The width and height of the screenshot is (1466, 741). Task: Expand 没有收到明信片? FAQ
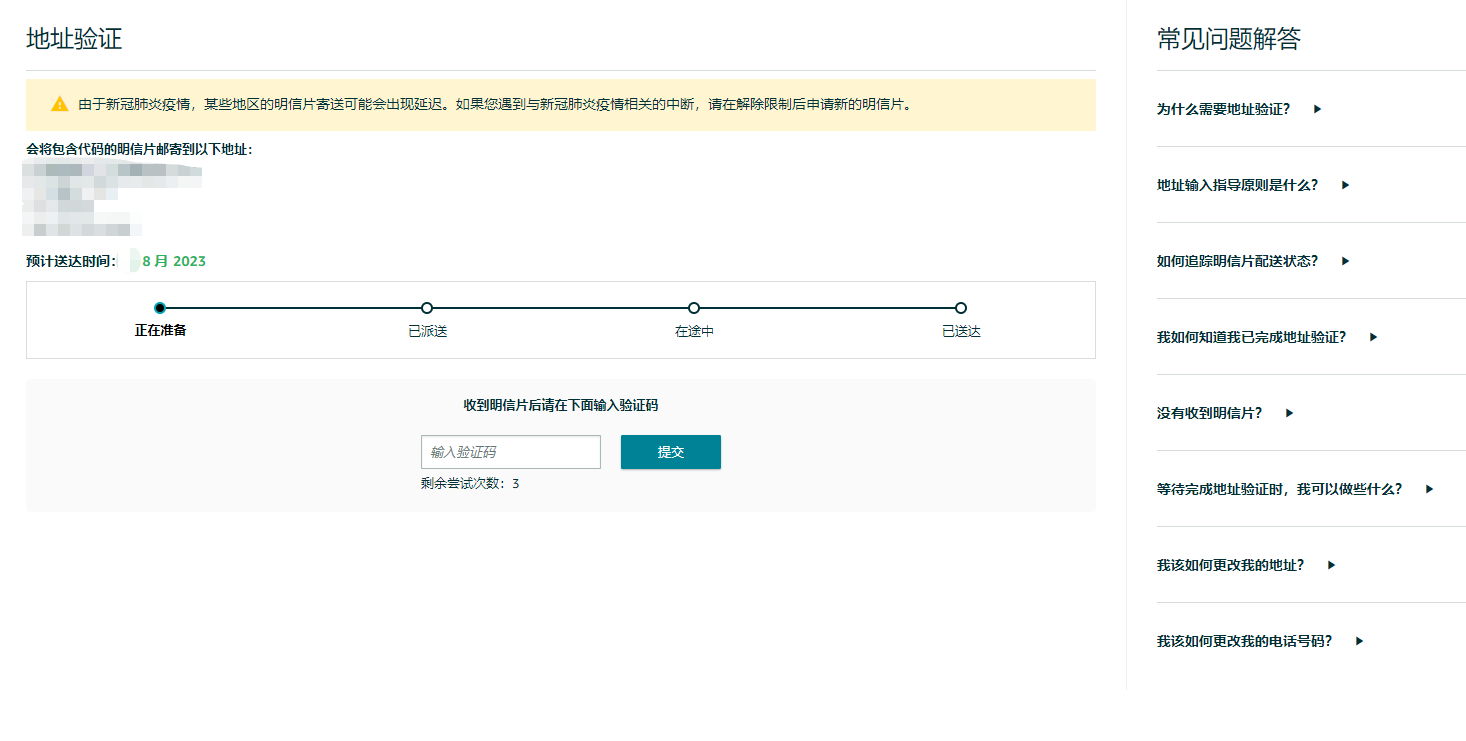(x=1225, y=413)
